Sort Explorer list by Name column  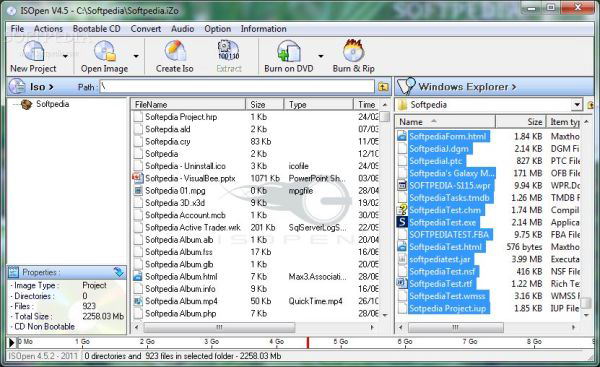click(x=445, y=122)
